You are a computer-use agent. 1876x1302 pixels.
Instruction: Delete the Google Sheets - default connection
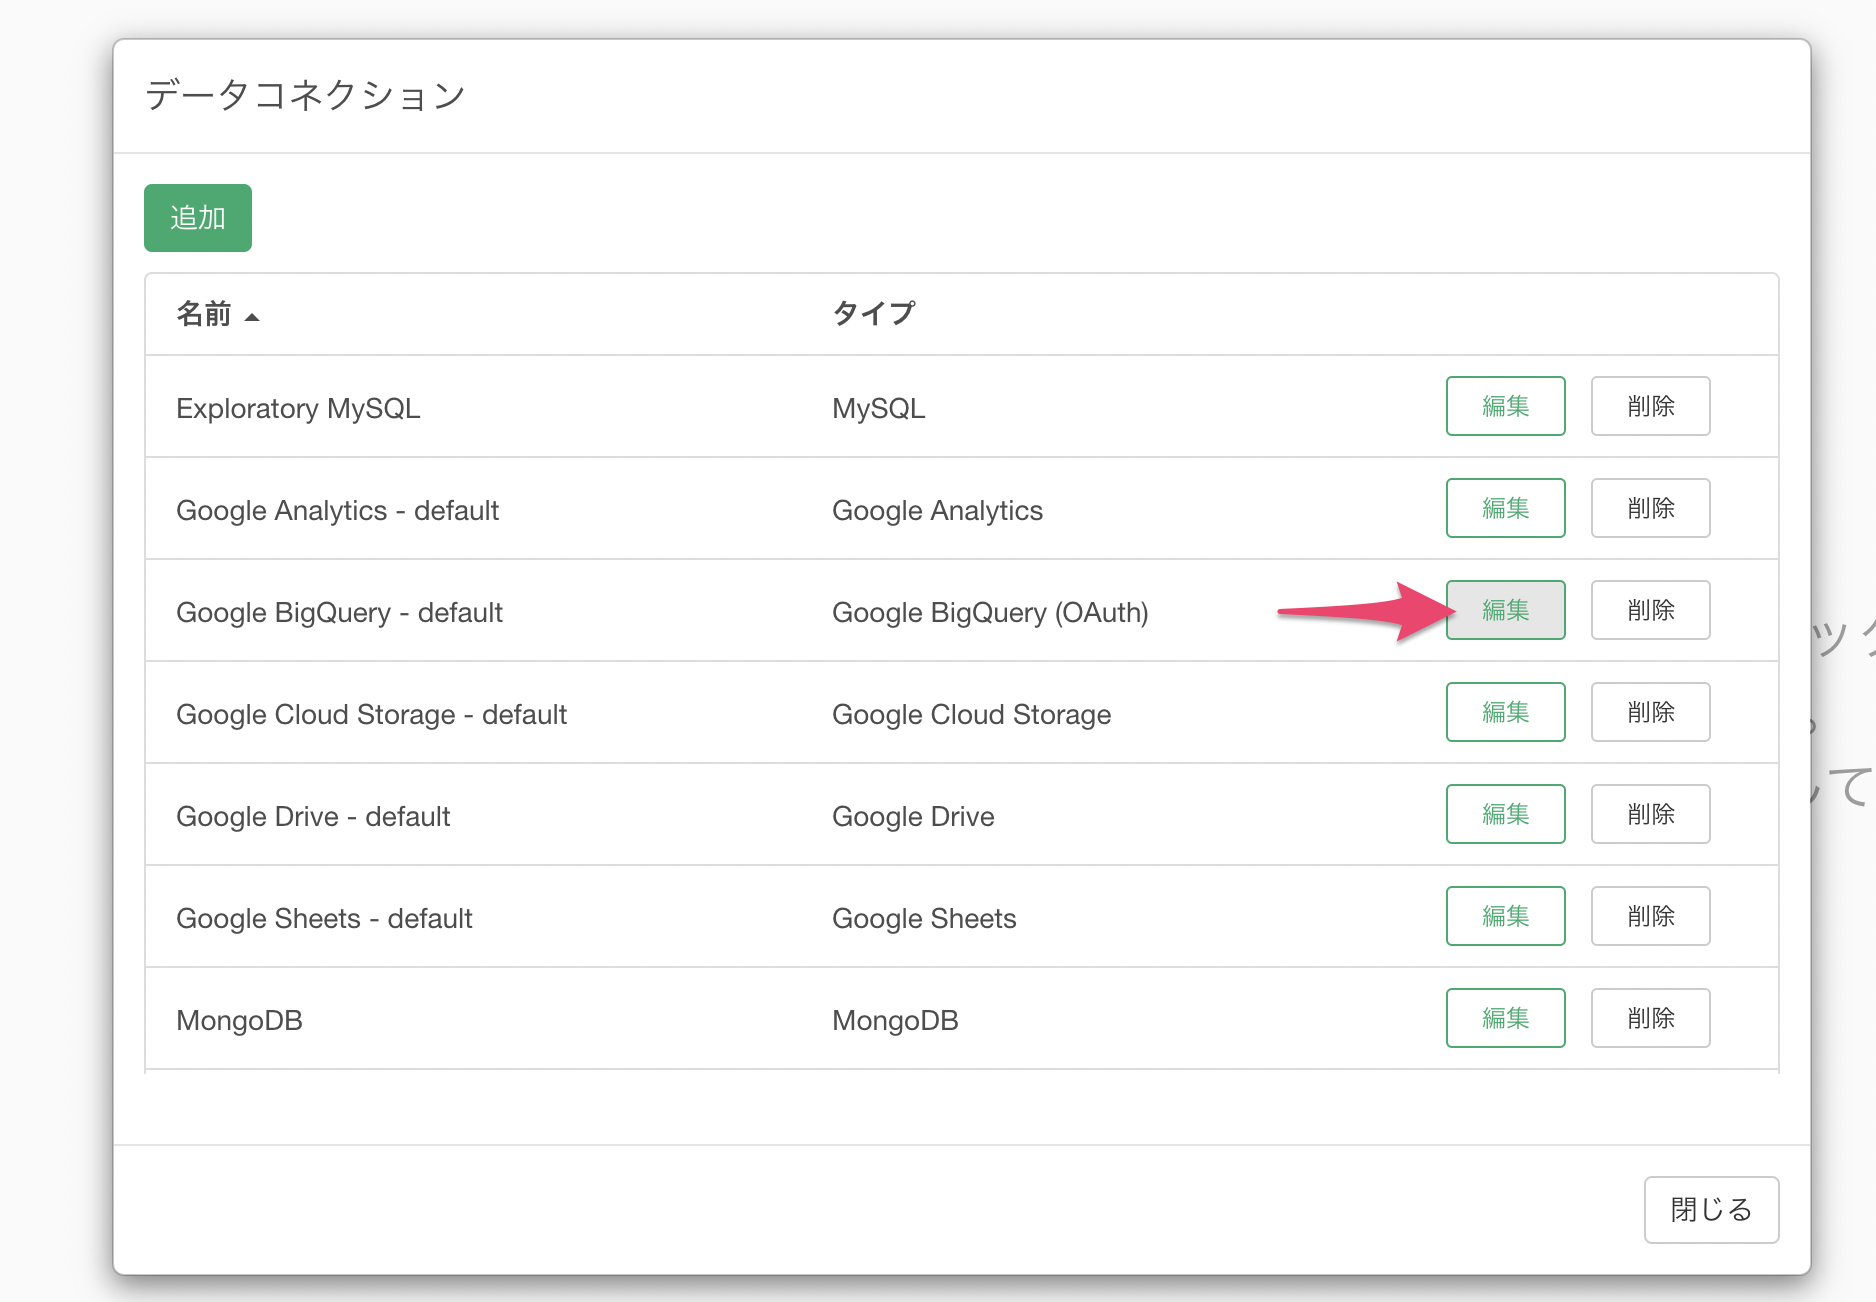[1650, 916]
